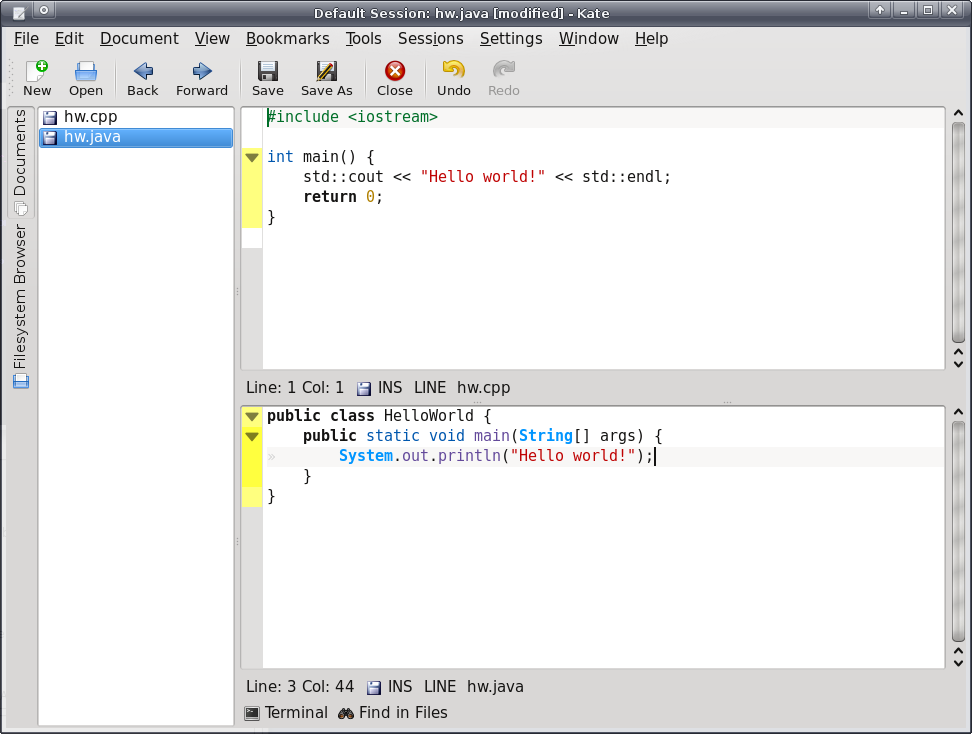The width and height of the screenshot is (972, 734).
Task: Open the Edit menu
Action: pyautogui.click(x=69, y=38)
